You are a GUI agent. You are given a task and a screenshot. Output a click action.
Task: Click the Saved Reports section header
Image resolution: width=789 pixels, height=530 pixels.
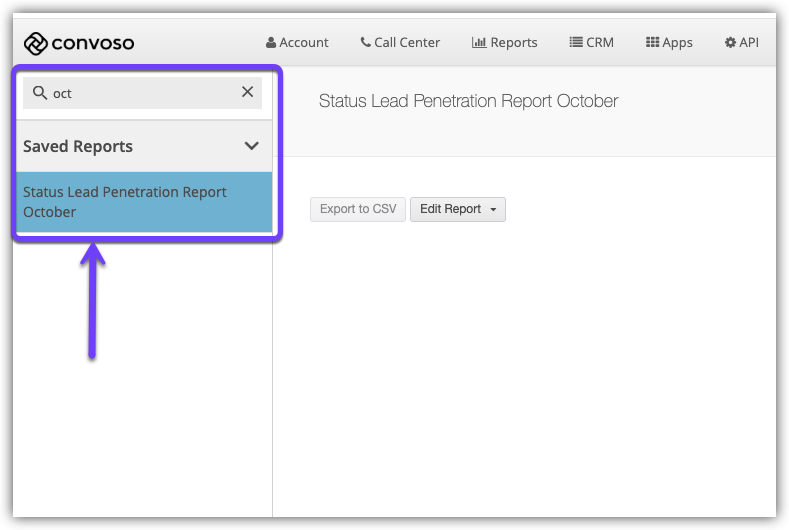[x=78, y=146]
